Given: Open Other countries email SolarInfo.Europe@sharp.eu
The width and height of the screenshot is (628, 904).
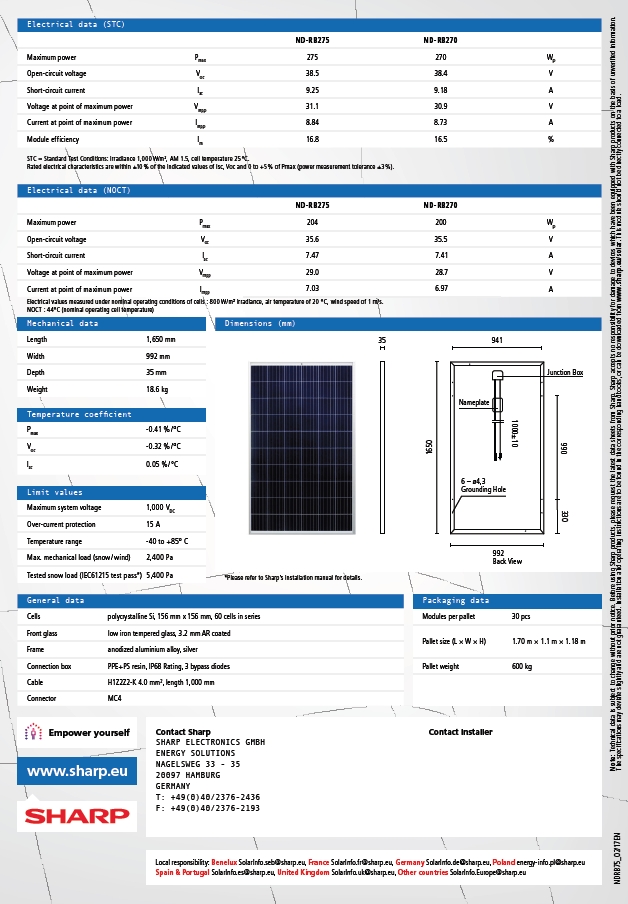Looking at the screenshot, I should click(488, 872).
